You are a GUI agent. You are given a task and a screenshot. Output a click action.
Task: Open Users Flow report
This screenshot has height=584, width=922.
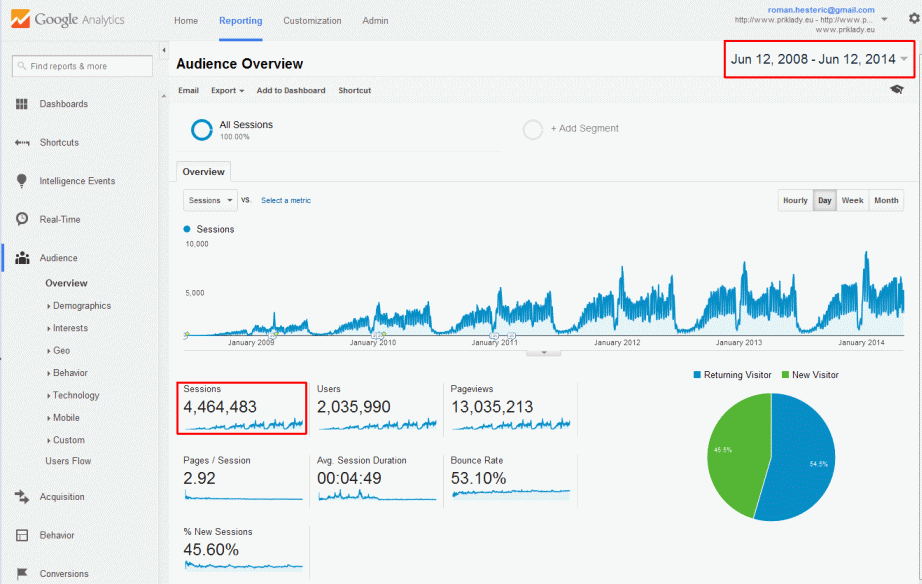click(x=68, y=461)
